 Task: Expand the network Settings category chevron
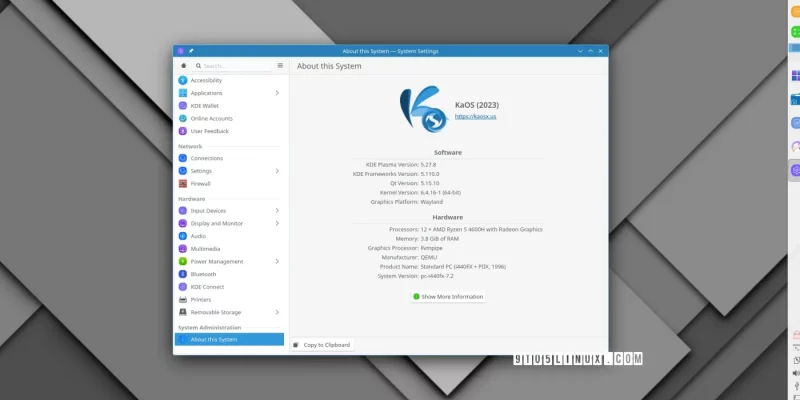[277, 171]
